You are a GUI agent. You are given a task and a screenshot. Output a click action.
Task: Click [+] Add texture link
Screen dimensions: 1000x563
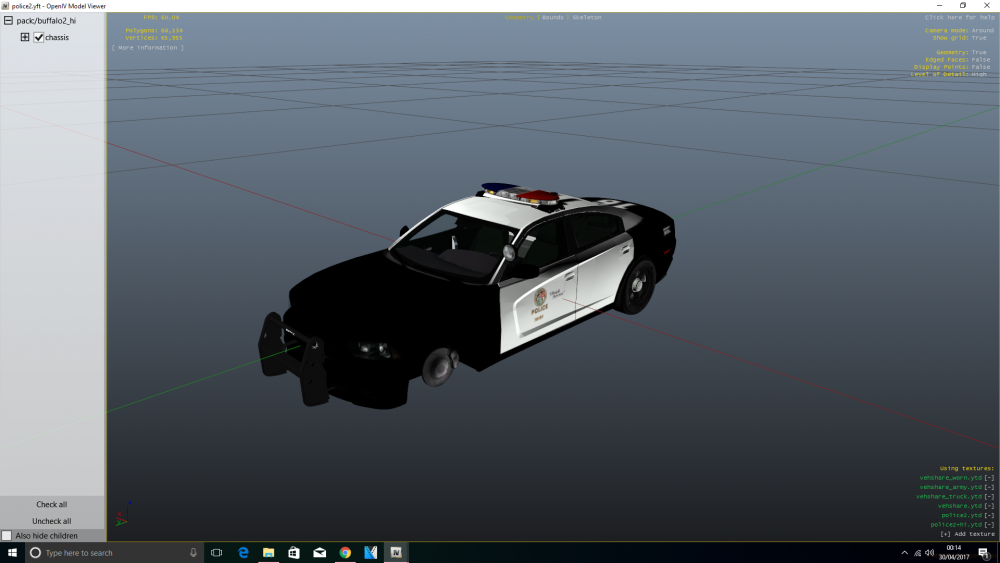click(x=967, y=534)
